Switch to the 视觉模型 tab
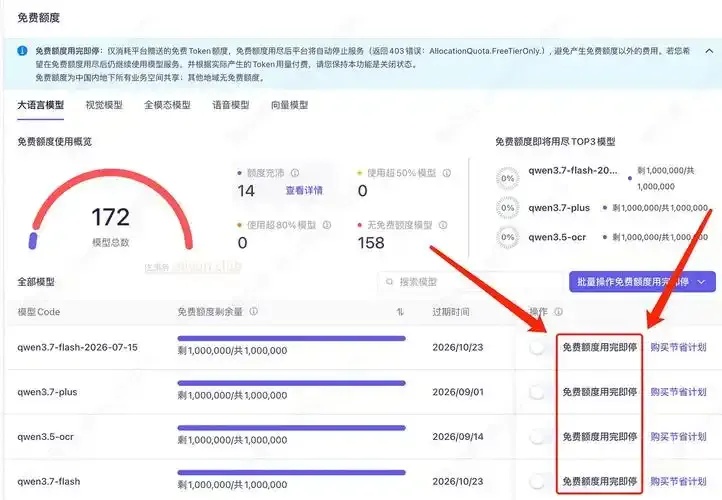Viewport: 722px width, 500px height. pyautogui.click(x=104, y=105)
